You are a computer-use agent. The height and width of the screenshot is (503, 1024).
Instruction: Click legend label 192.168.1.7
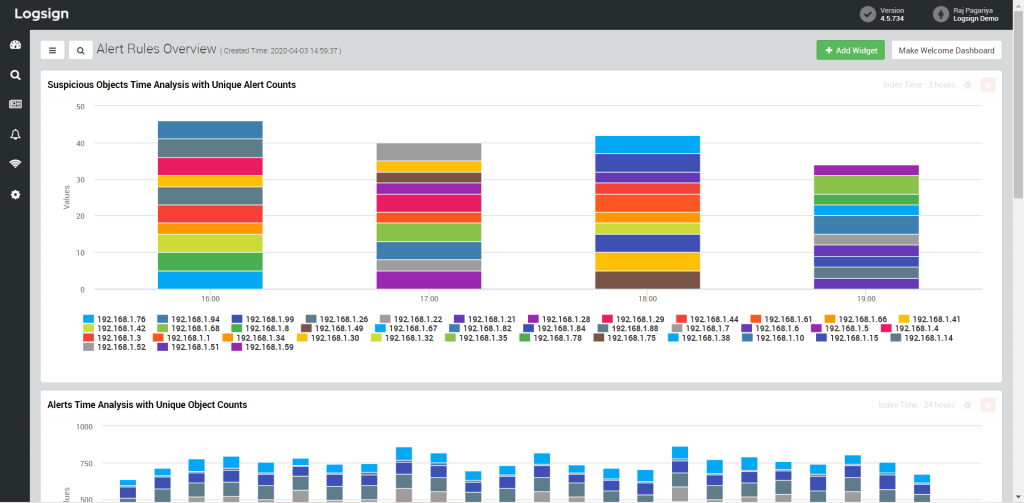tap(708, 329)
